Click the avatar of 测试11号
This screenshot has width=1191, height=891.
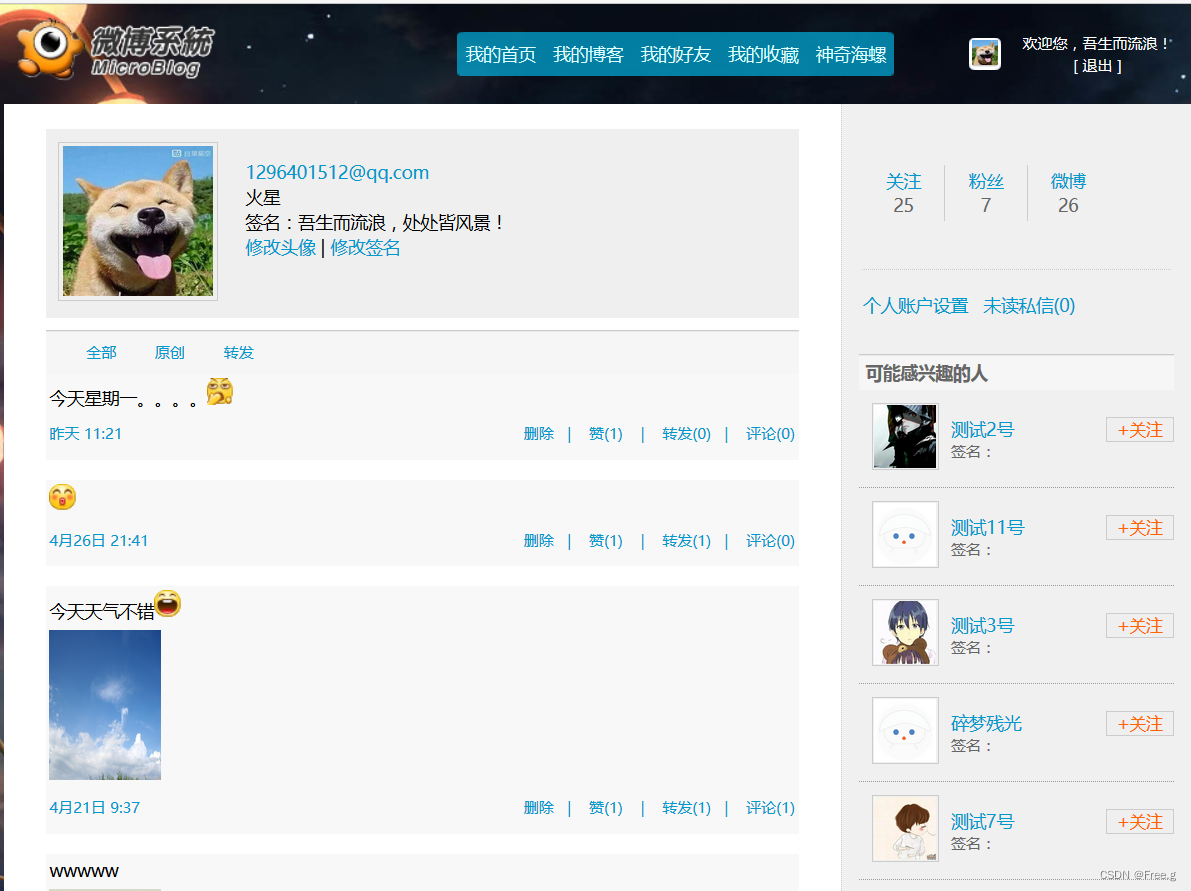point(905,534)
